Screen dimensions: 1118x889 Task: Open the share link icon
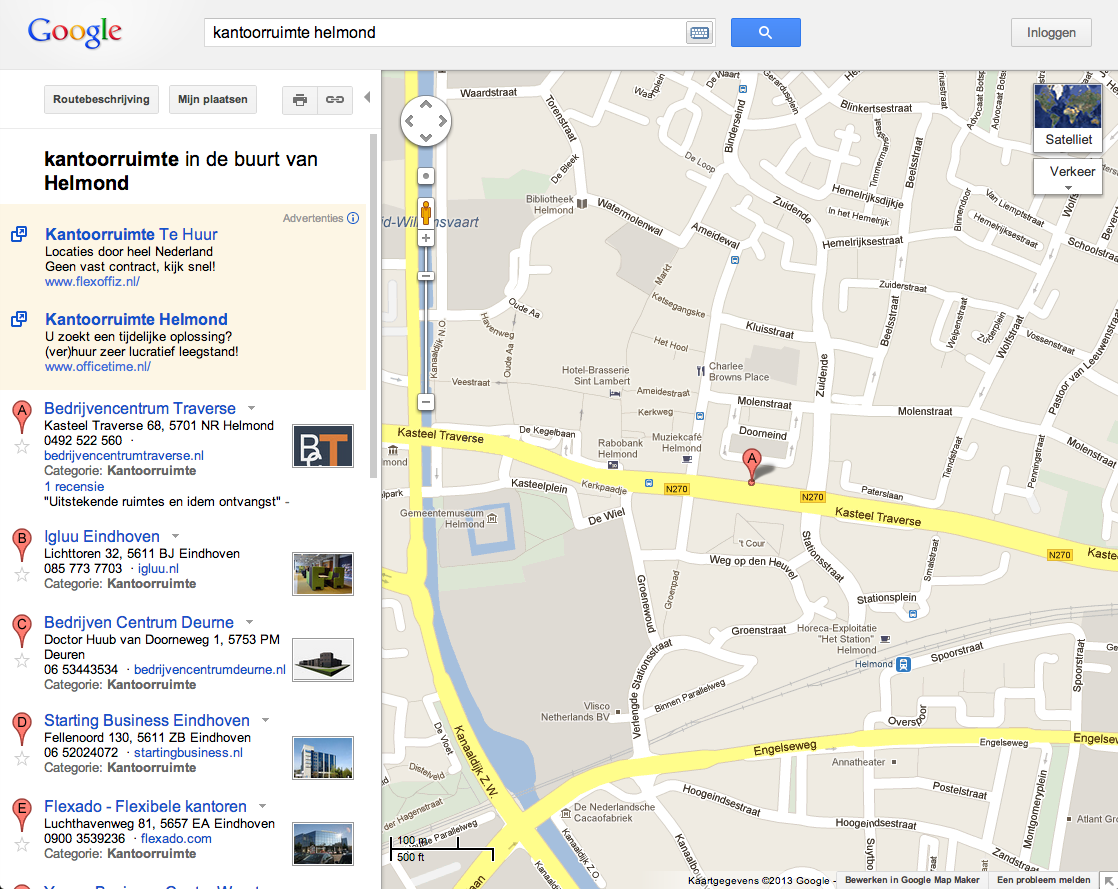click(x=334, y=99)
